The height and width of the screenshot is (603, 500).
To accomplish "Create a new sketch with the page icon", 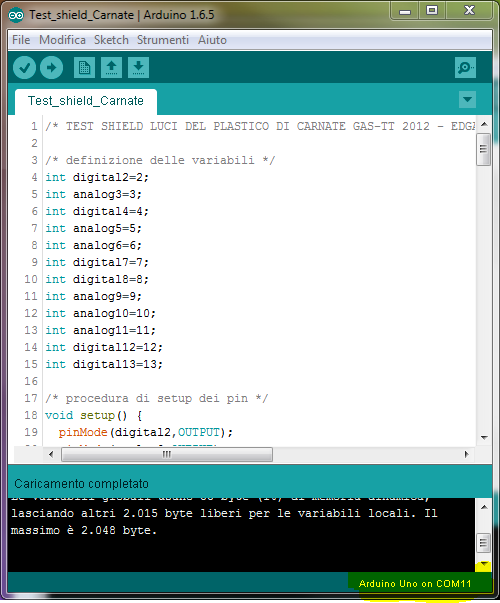I will coord(84,68).
